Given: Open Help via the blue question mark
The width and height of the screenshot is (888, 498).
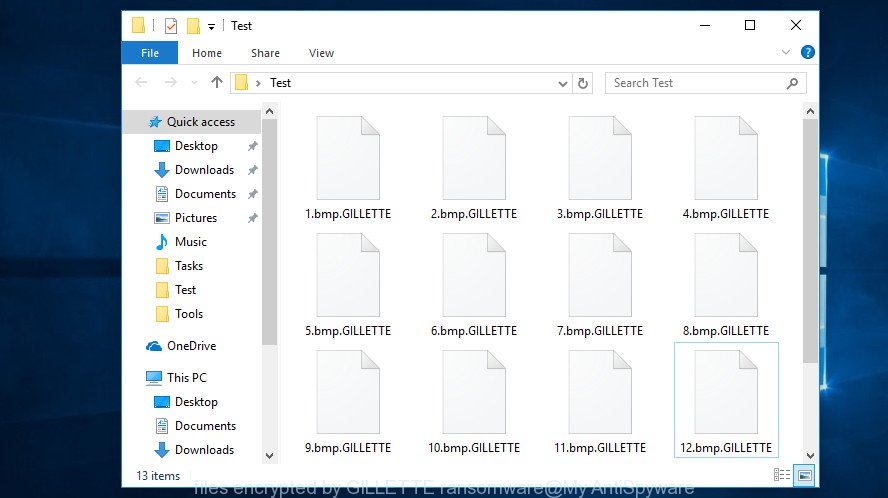Looking at the screenshot, I should pos(808,52).
